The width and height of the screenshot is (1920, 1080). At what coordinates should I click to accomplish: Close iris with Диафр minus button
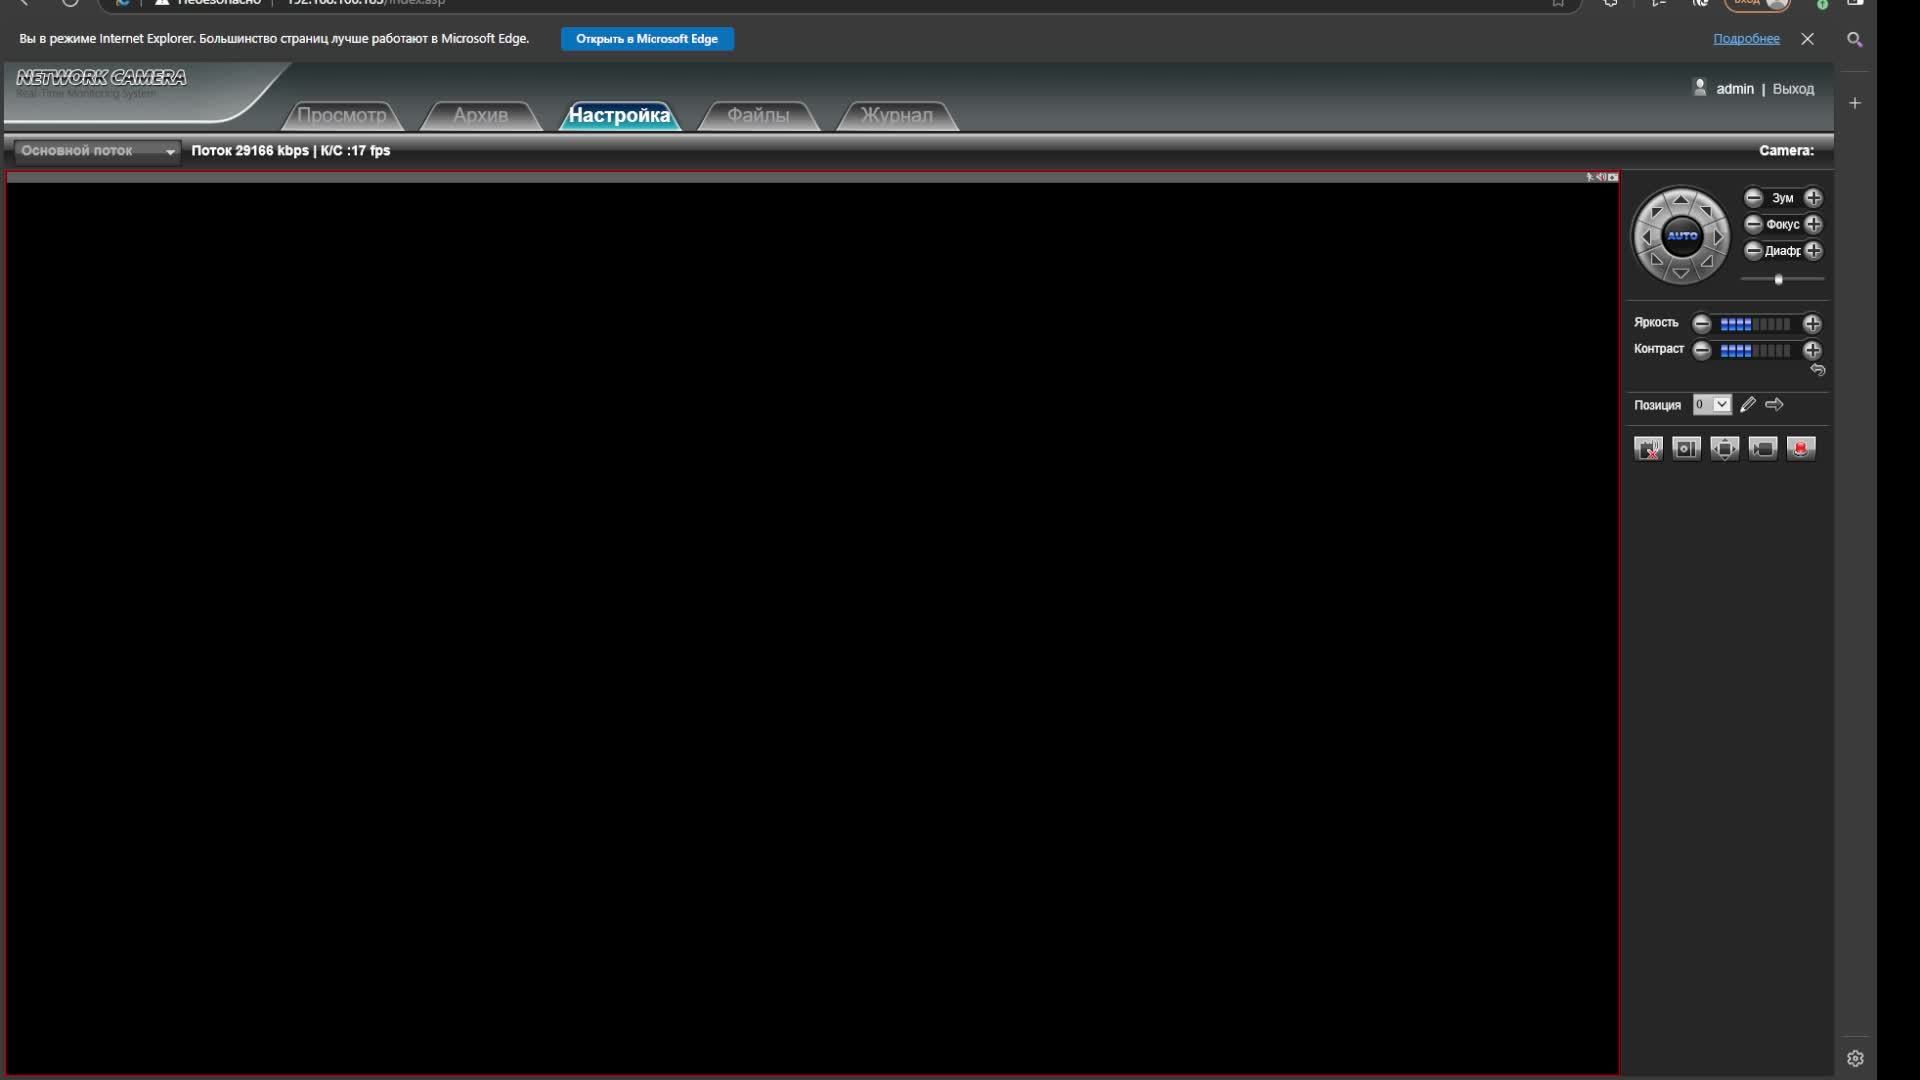[1753, 250]
